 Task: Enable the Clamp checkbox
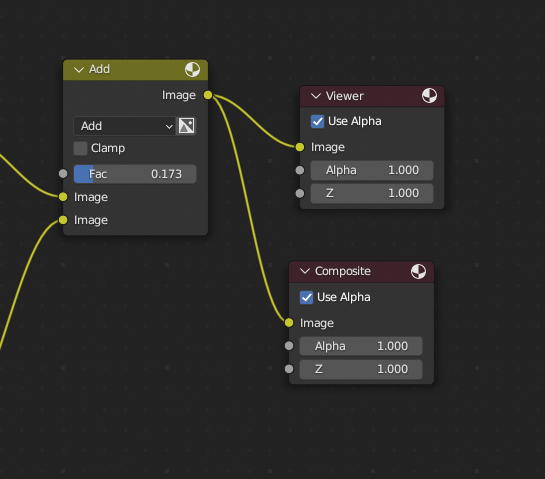[80, 148]
